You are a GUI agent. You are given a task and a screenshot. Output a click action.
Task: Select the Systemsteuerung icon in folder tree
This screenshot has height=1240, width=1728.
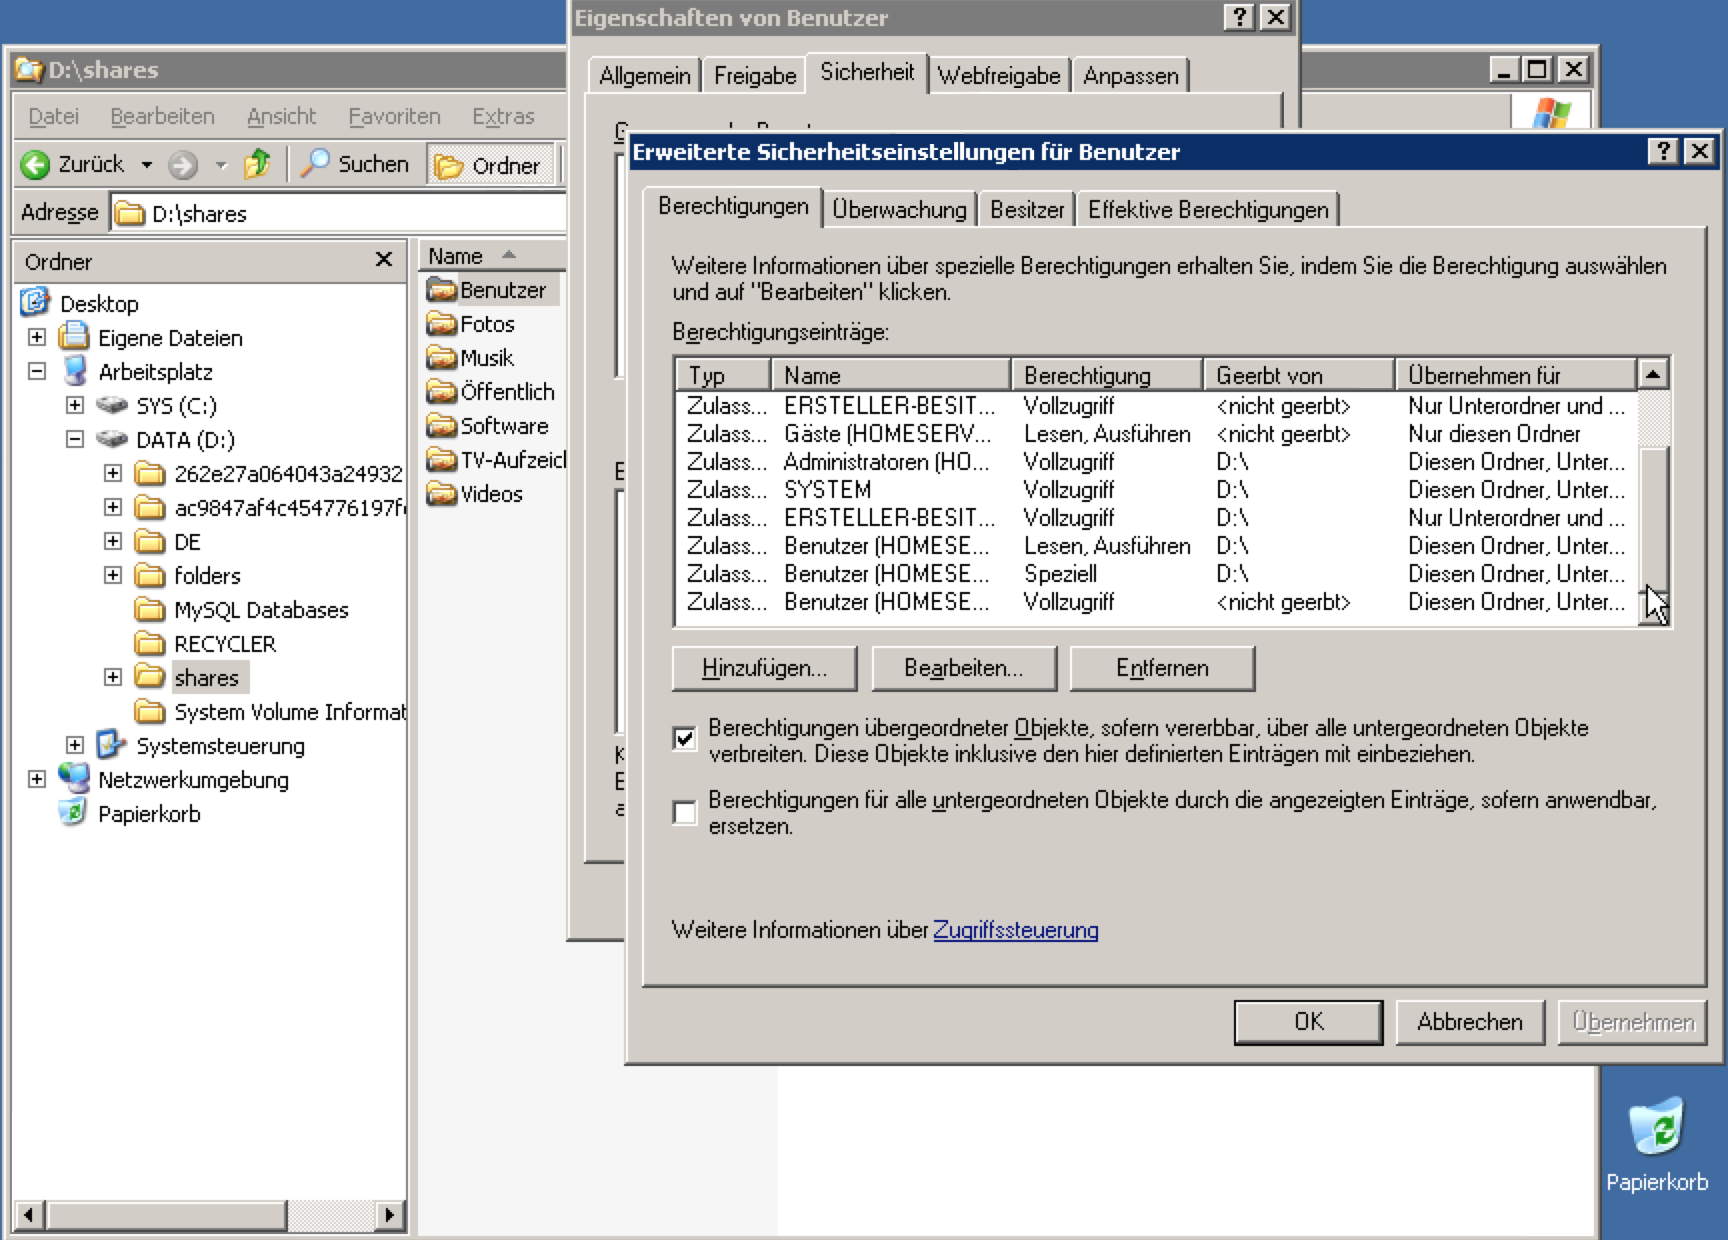(110, 745)
